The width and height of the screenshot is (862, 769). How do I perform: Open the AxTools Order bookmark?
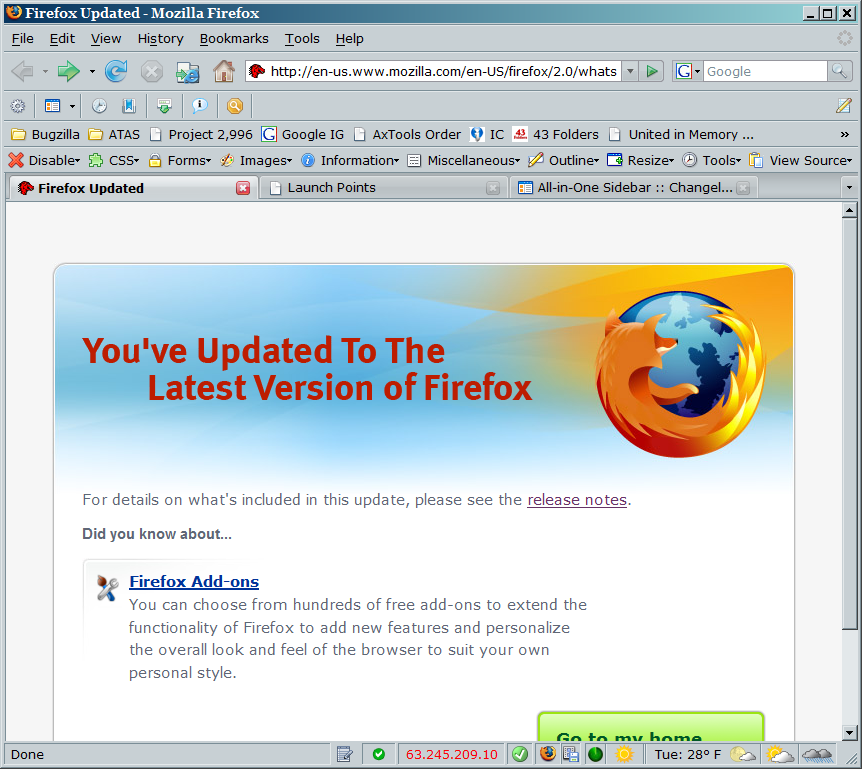[407, 135]
